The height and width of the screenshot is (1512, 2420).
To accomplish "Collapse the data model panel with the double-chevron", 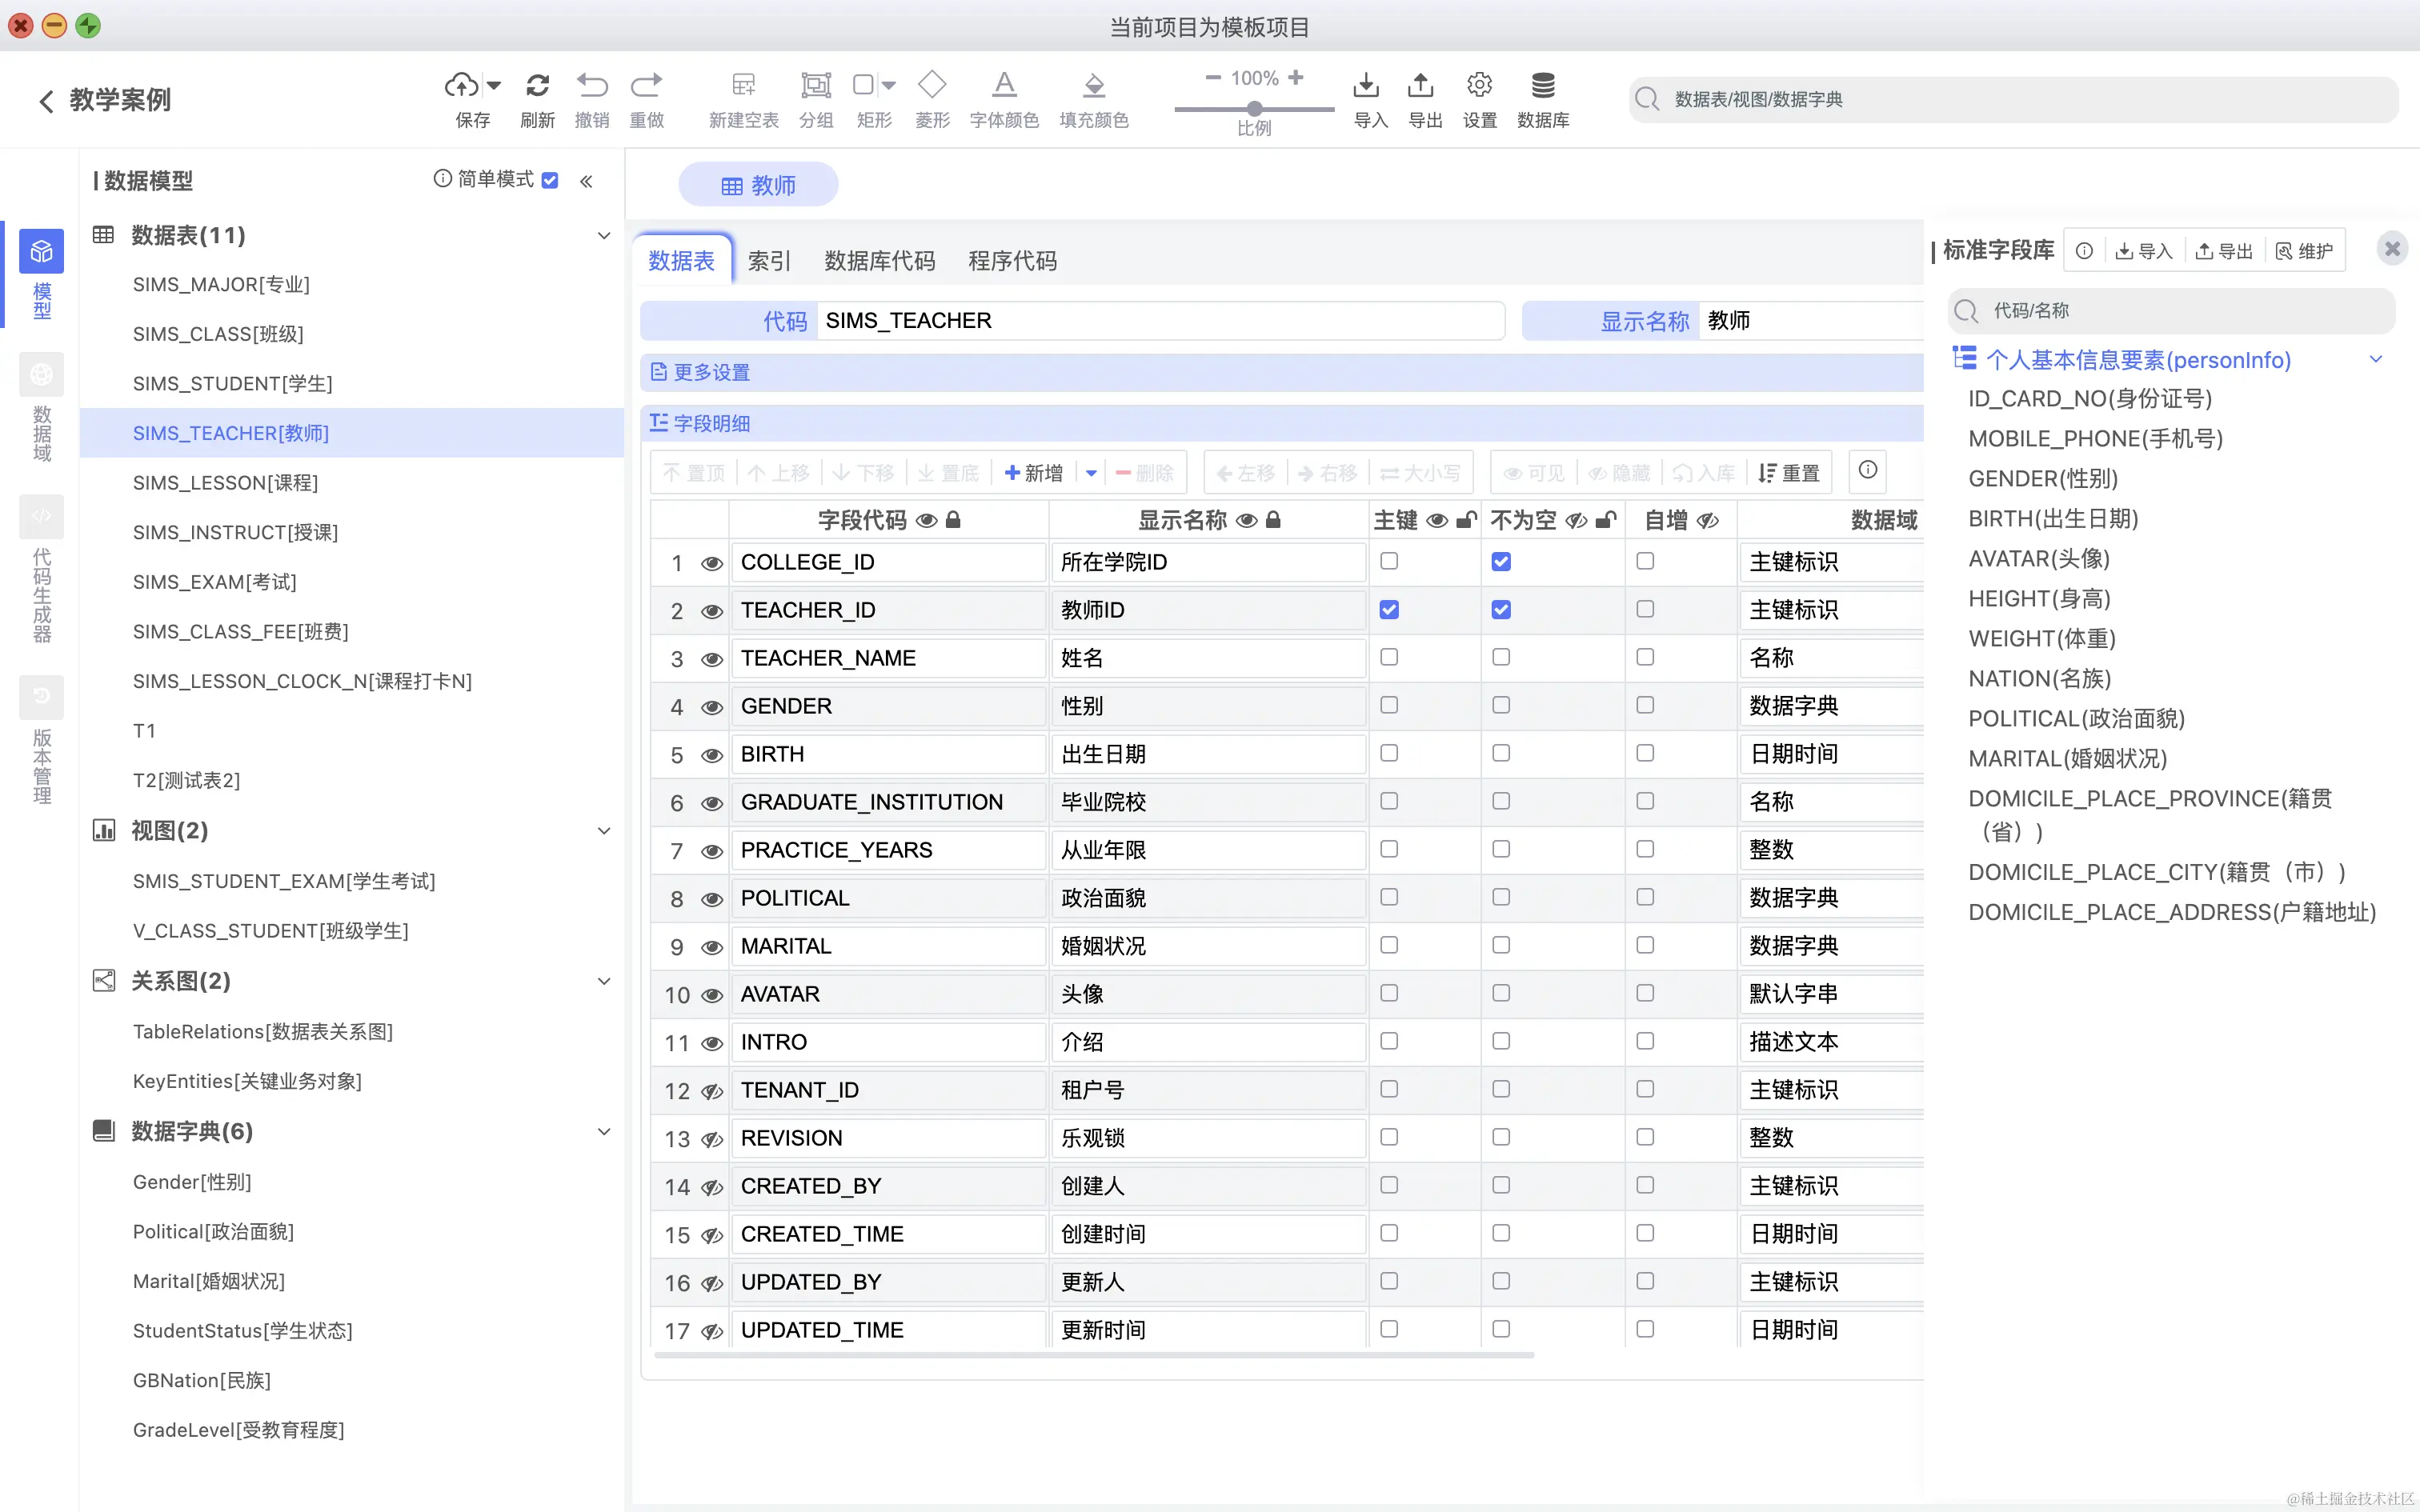I will click(586, 181).
